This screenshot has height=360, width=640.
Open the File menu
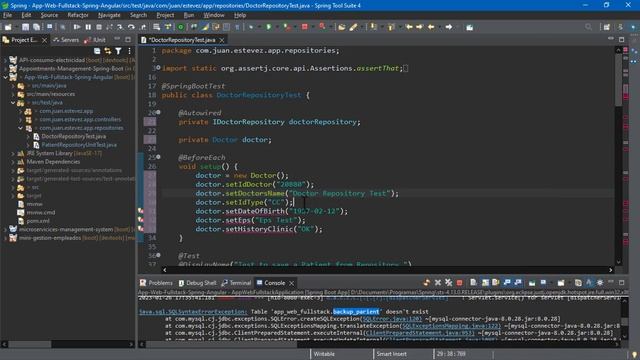7,15
